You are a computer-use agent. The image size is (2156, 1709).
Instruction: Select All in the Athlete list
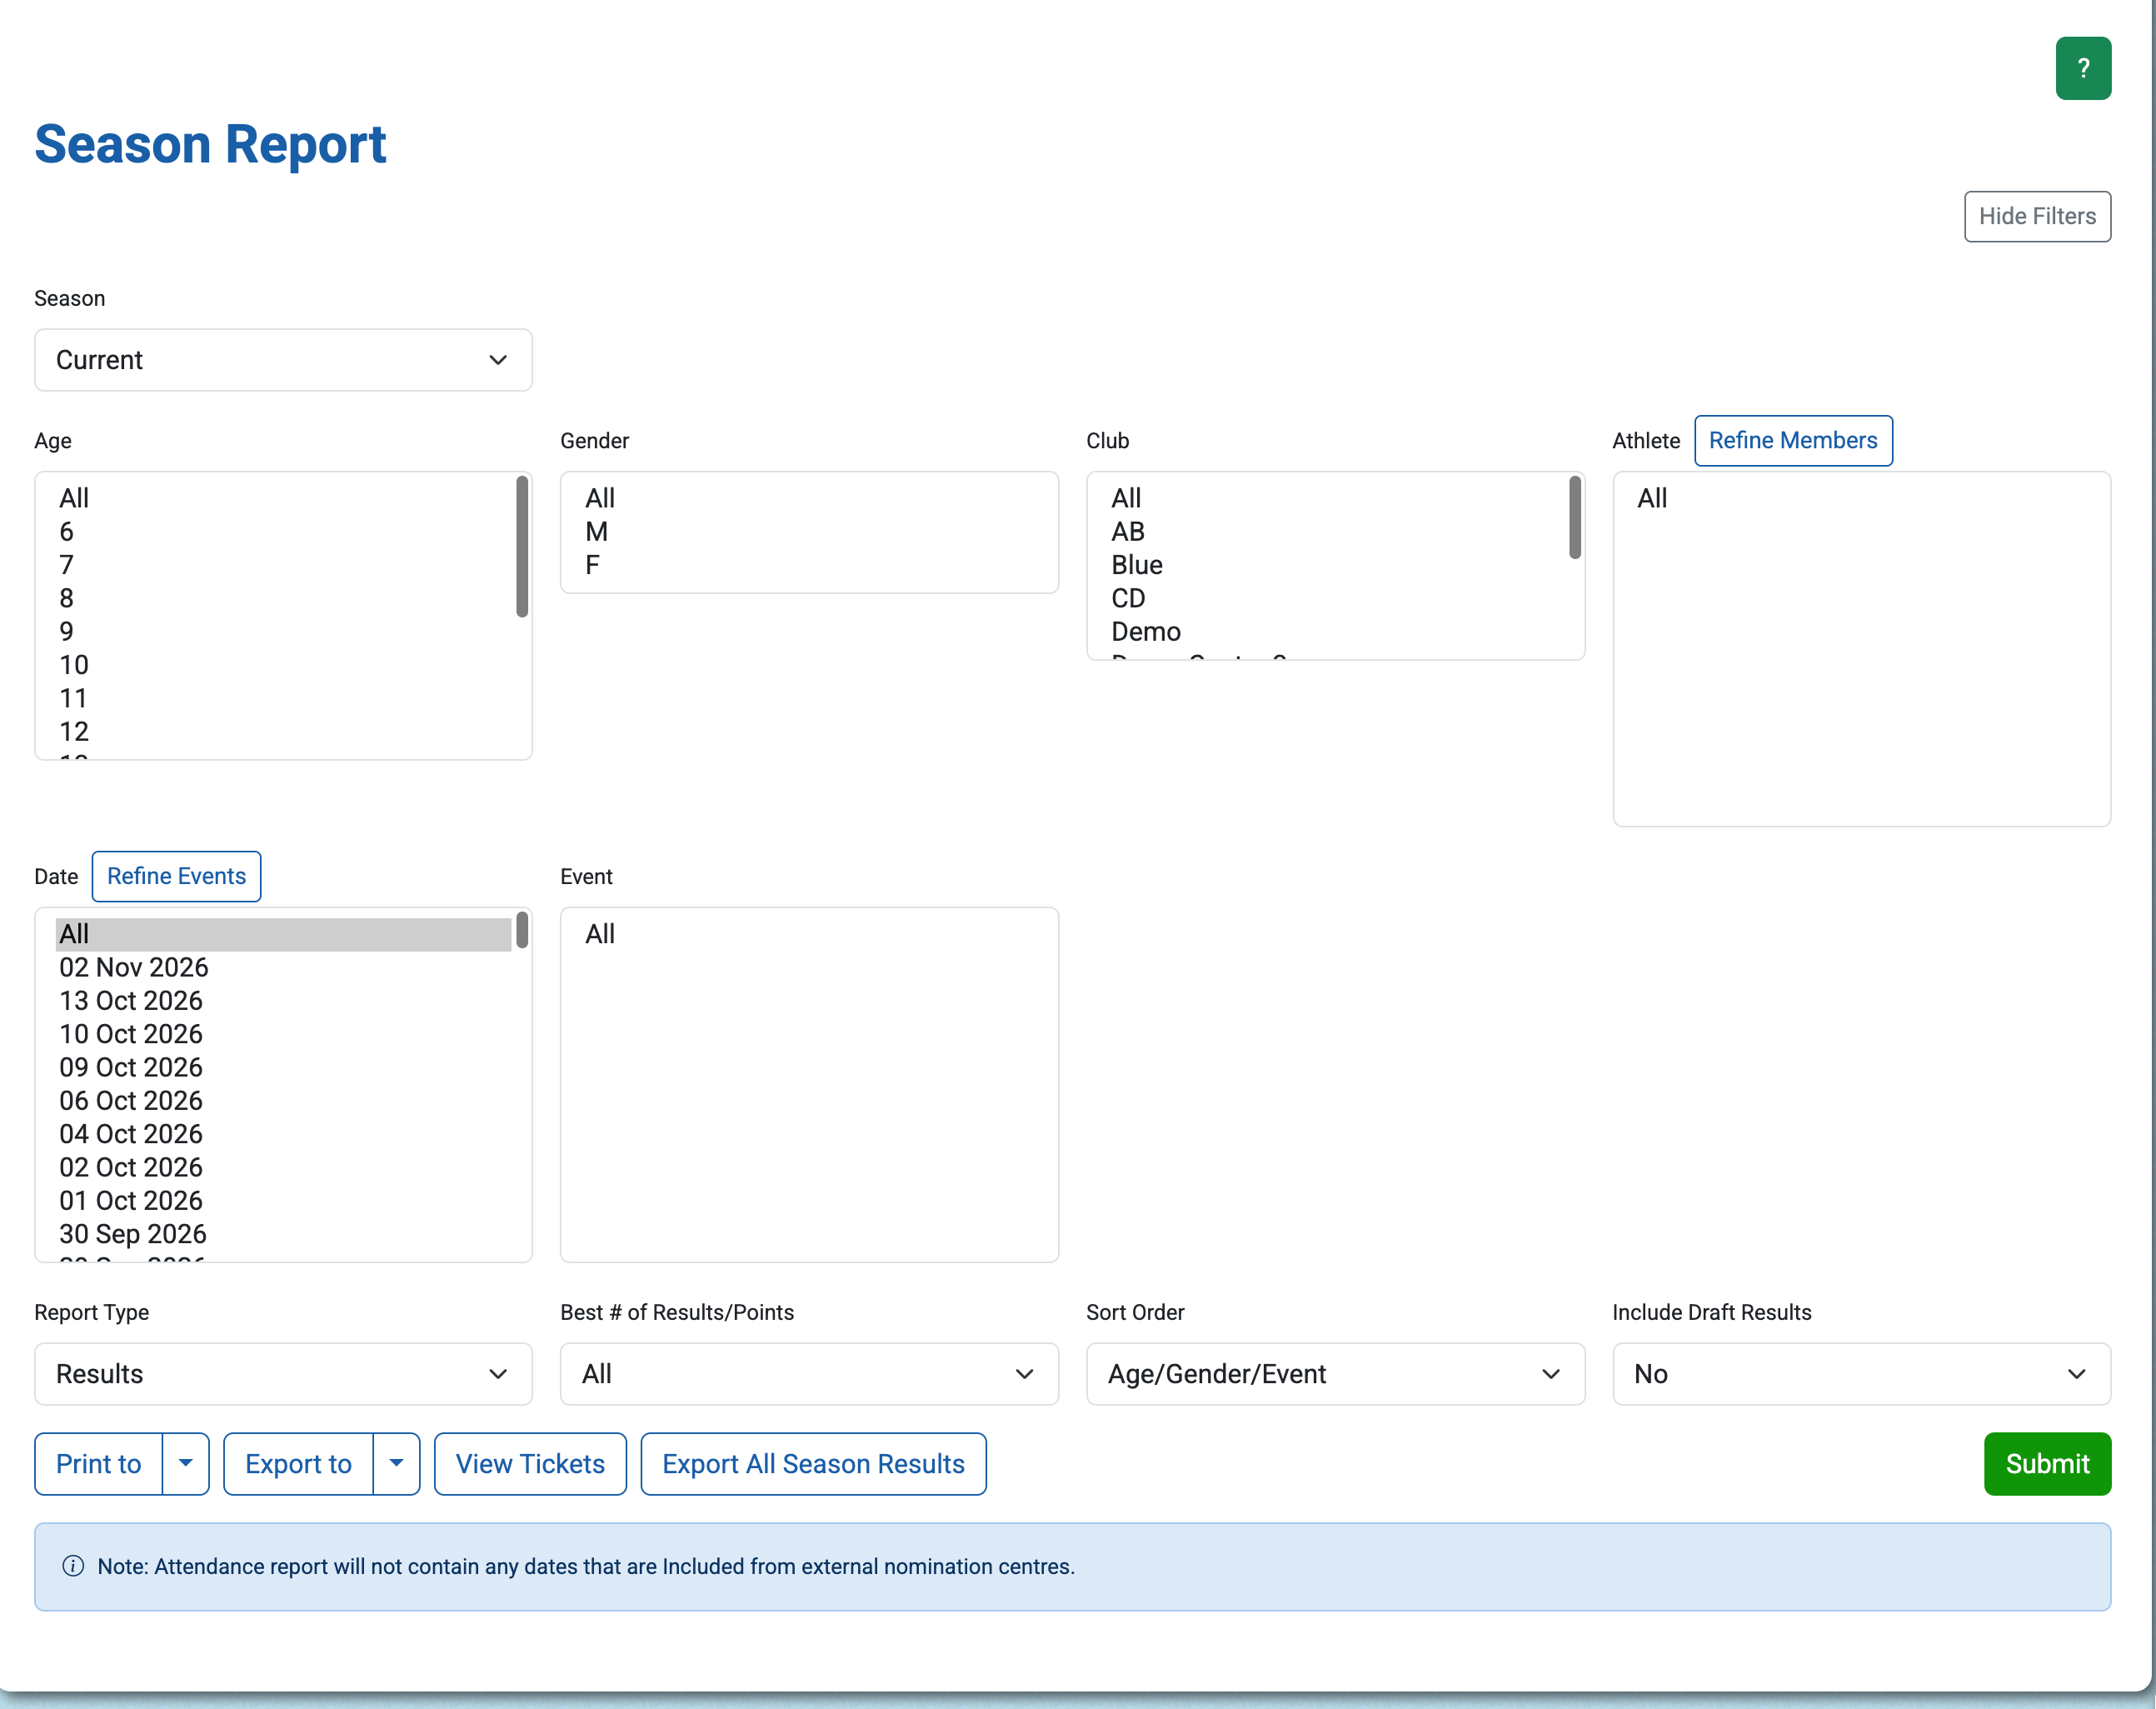point(1861,498)
